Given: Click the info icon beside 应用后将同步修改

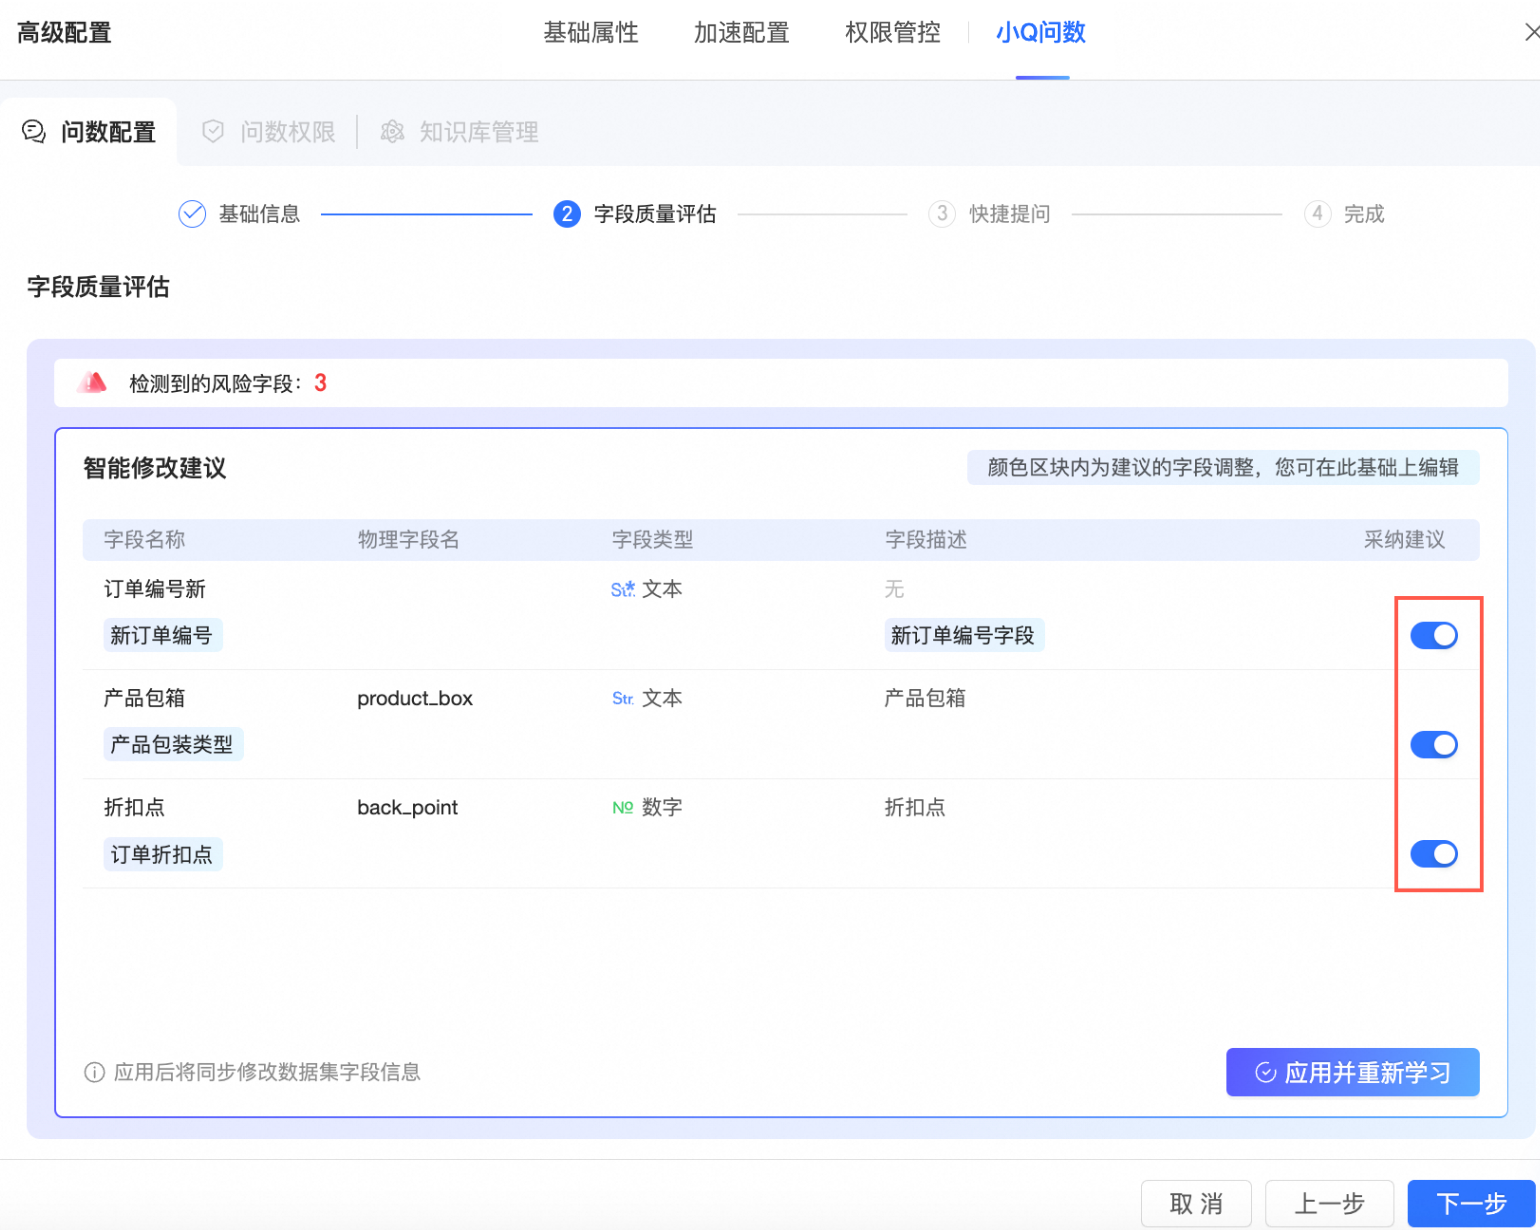Looking at the screenshot, I should [x=94, y=1073].
